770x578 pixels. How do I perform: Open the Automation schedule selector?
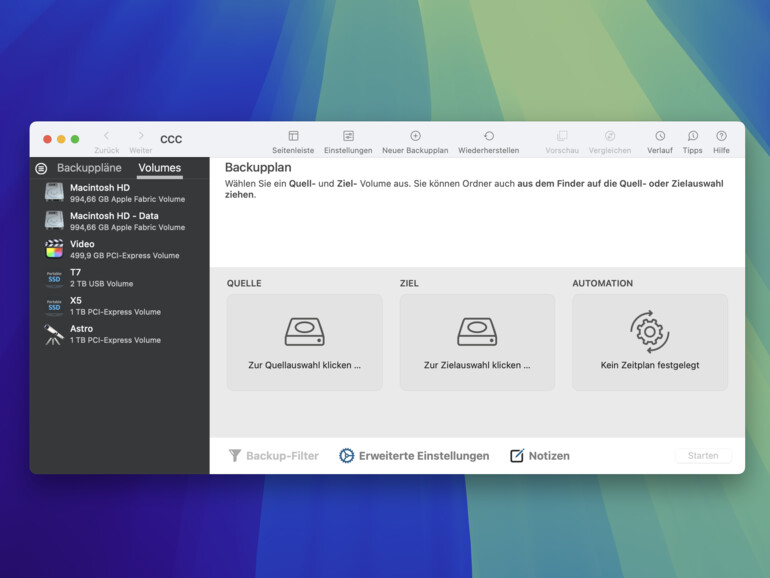coord(649,342)
